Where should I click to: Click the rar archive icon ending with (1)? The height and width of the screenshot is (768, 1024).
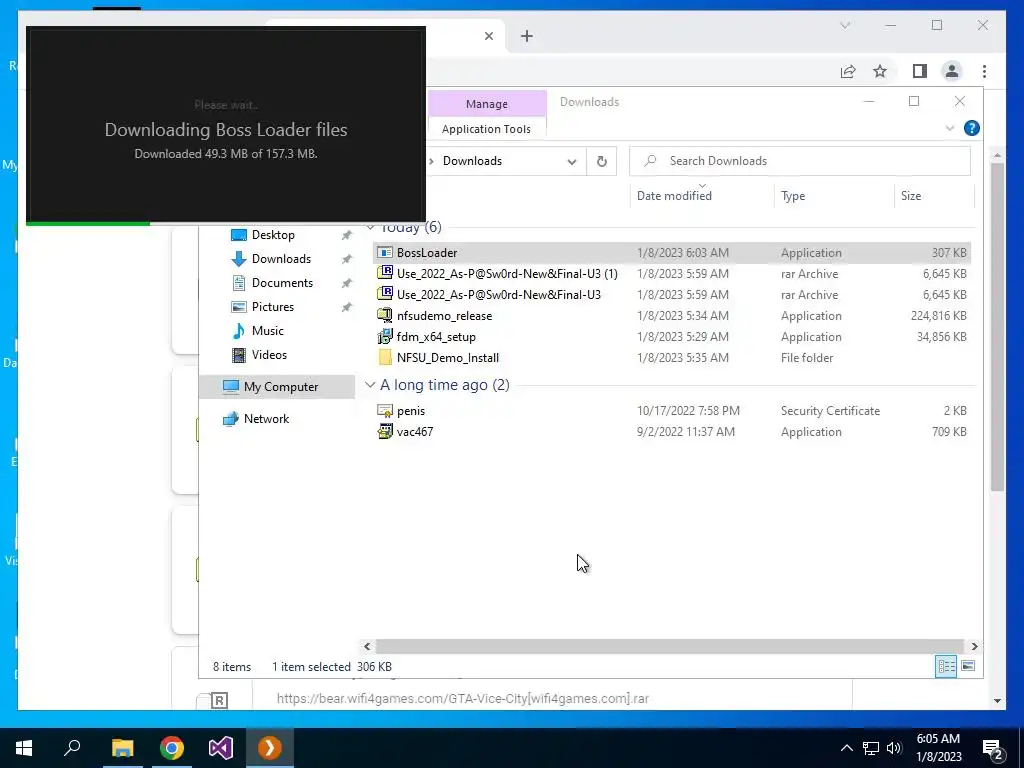tap(385, 273)
